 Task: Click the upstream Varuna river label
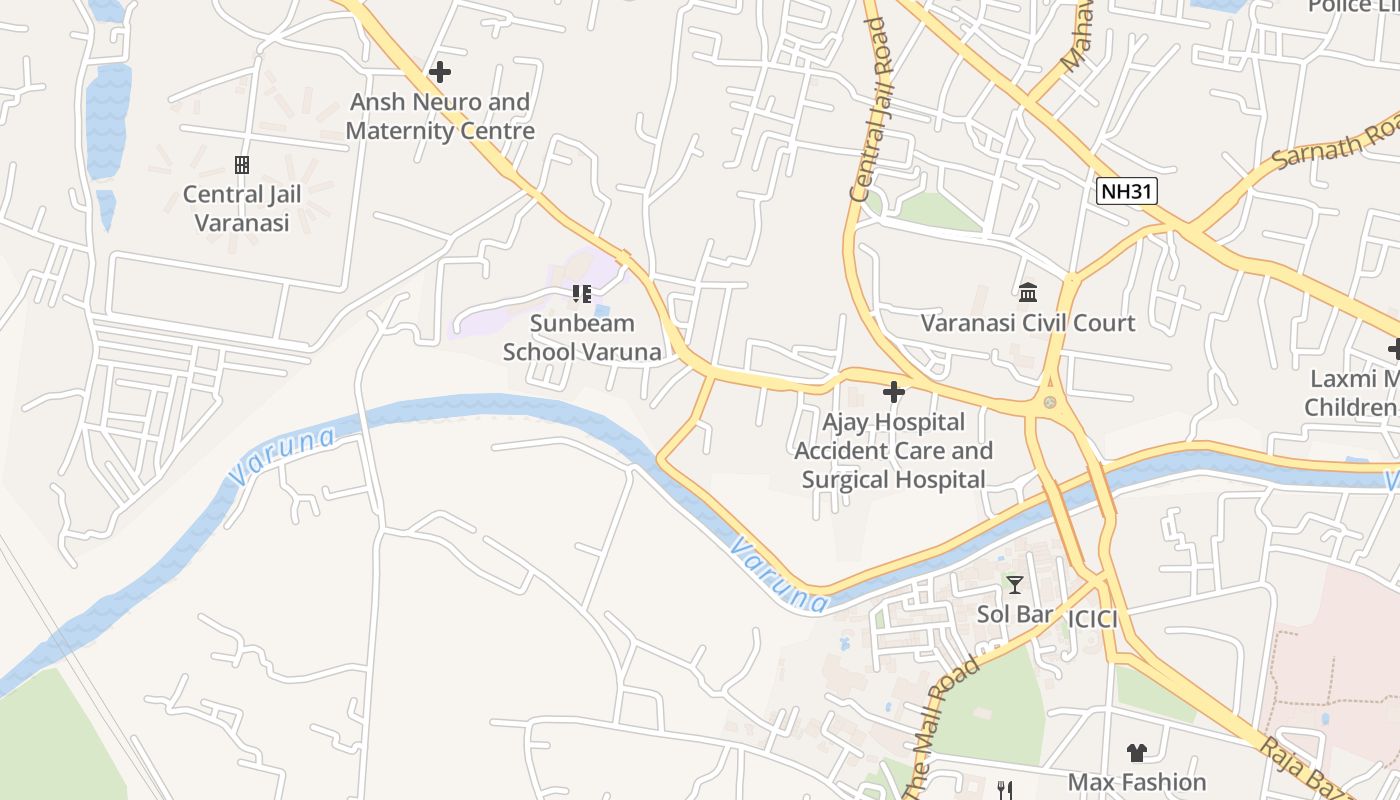[x=281, y=456]
